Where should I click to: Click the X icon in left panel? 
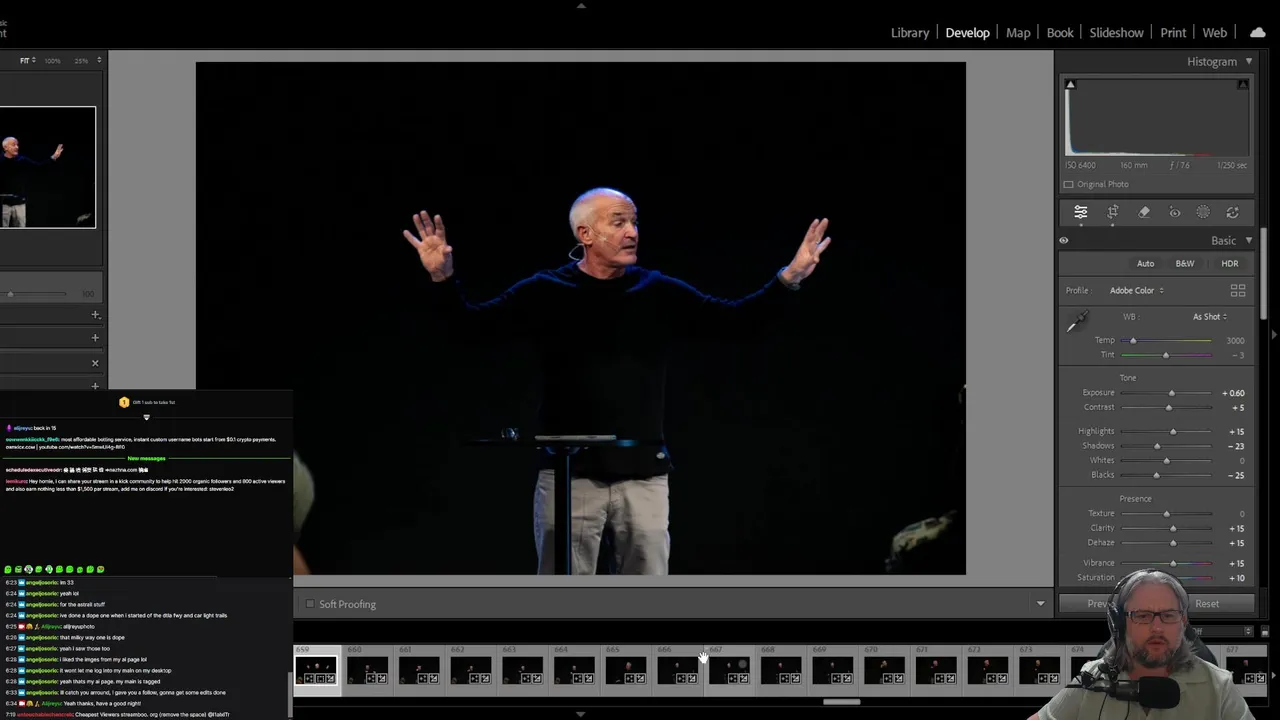point(95,363)
